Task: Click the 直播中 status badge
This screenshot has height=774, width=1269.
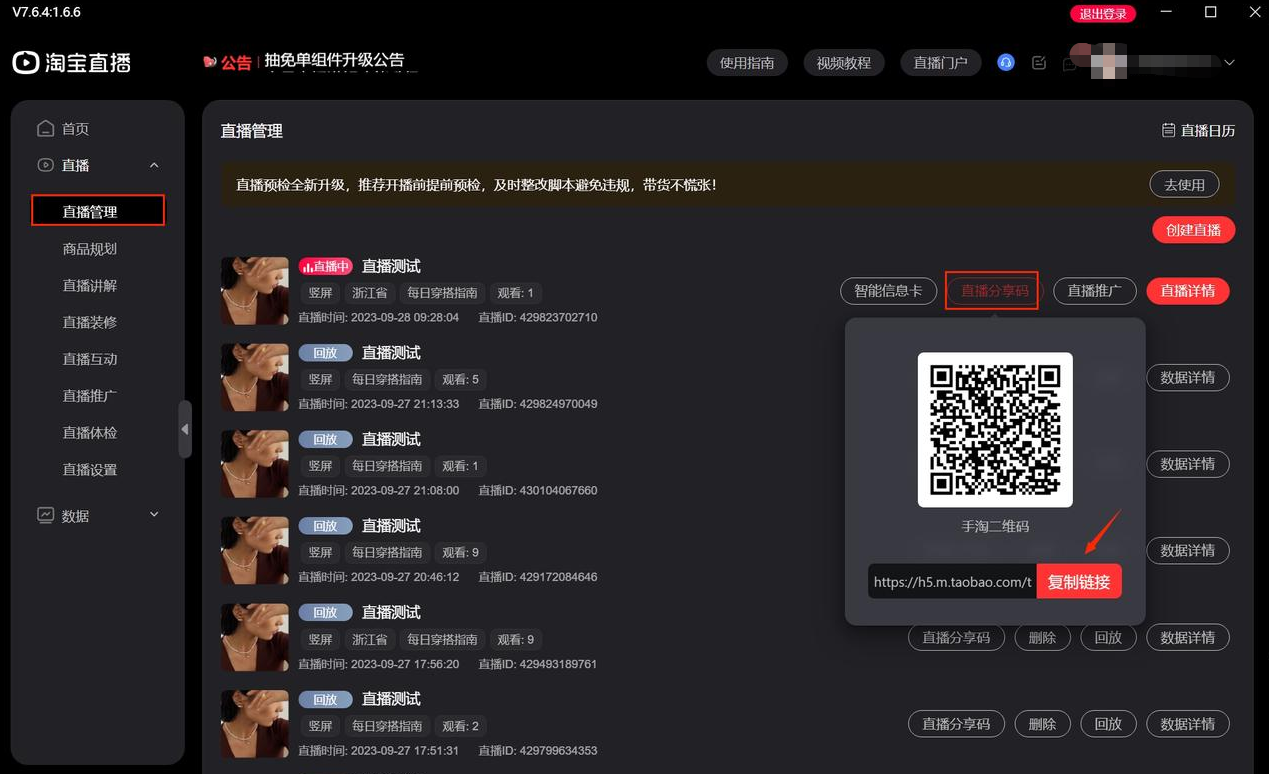Action: coord(326,266)
